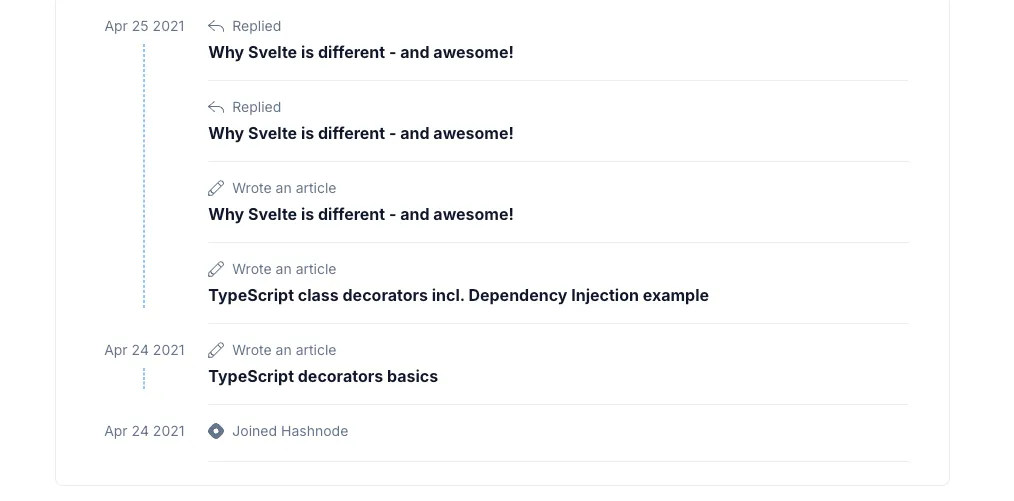Open Svelte post under the second Replied entry
Screen dimensions: 1014x501
[x=360, y=133]
